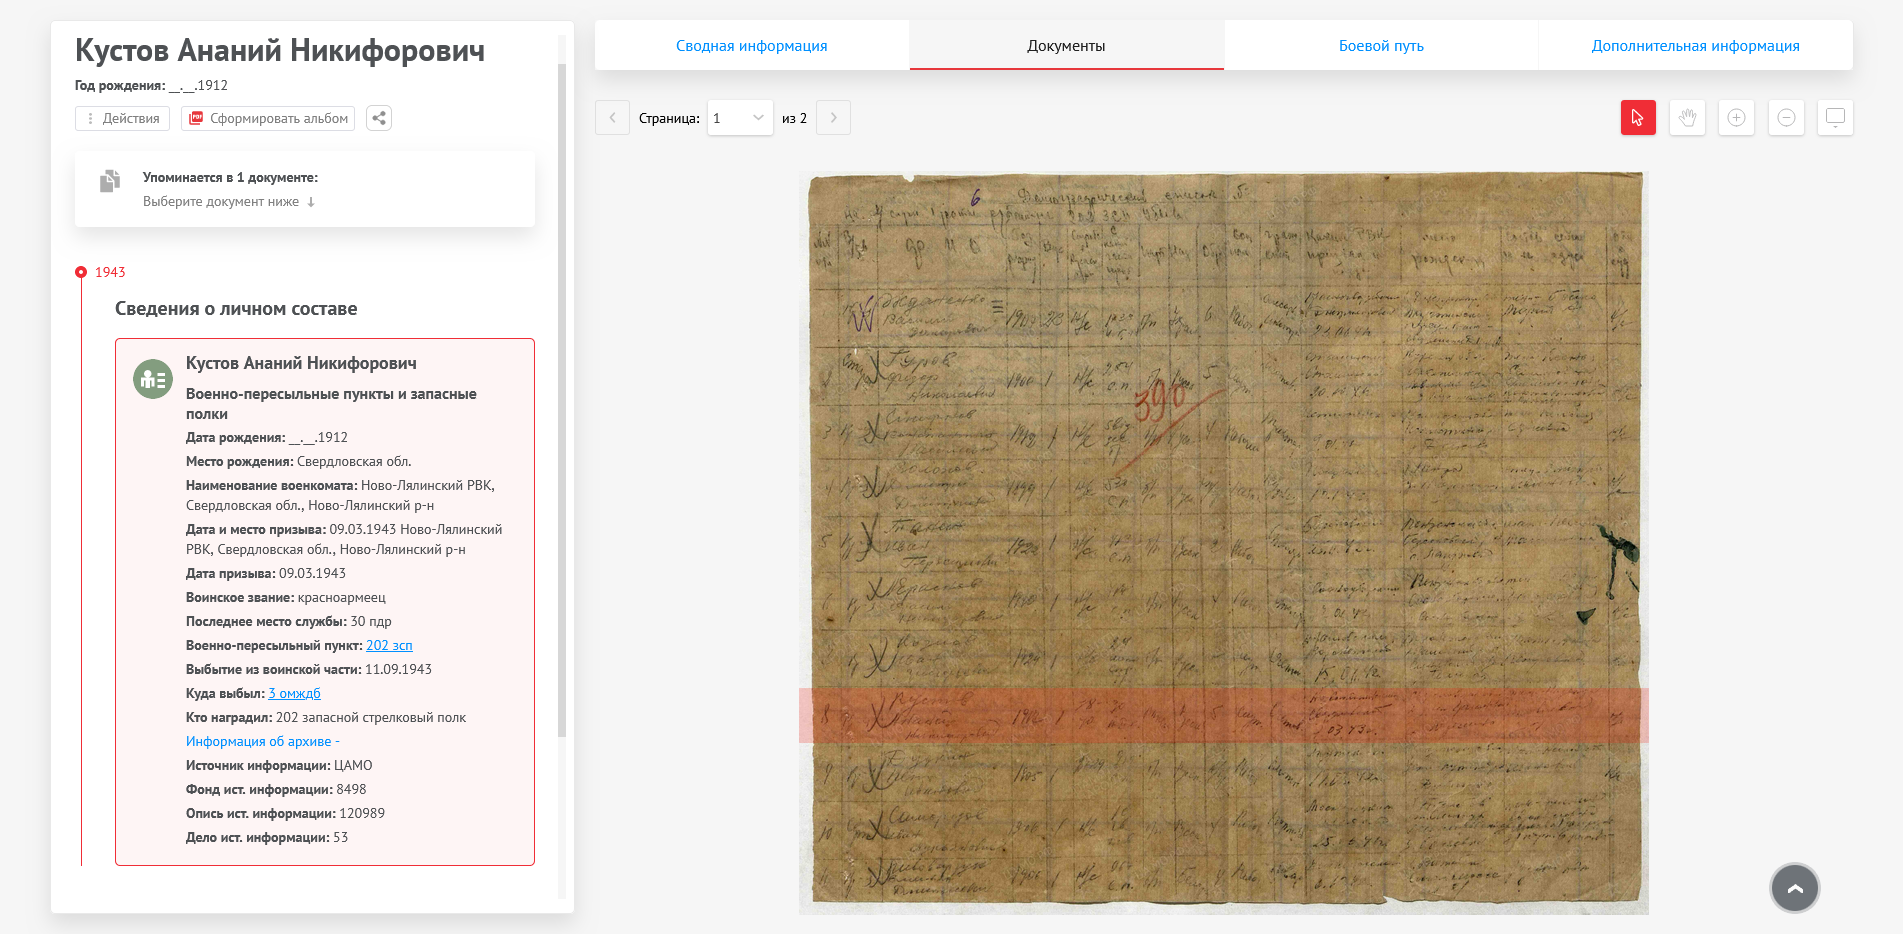1903x934 pixels.
Task: Click Последнее место службы: 30 пдр
Action: [x=289, y=622]
